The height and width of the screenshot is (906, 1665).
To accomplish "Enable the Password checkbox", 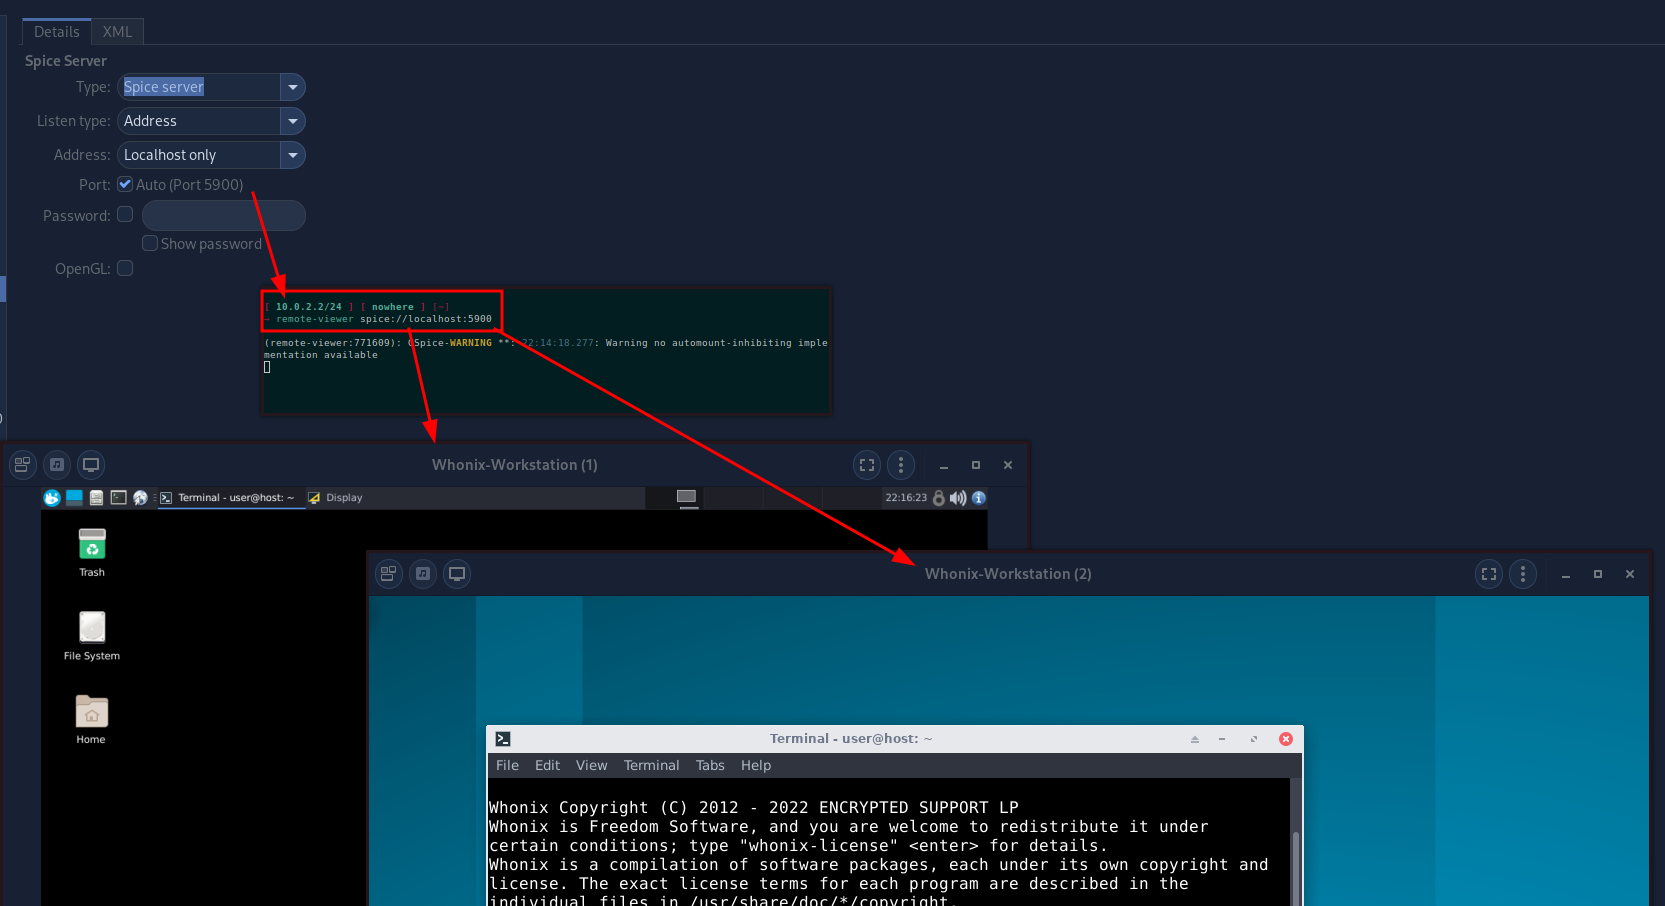I will coord(125,214).
